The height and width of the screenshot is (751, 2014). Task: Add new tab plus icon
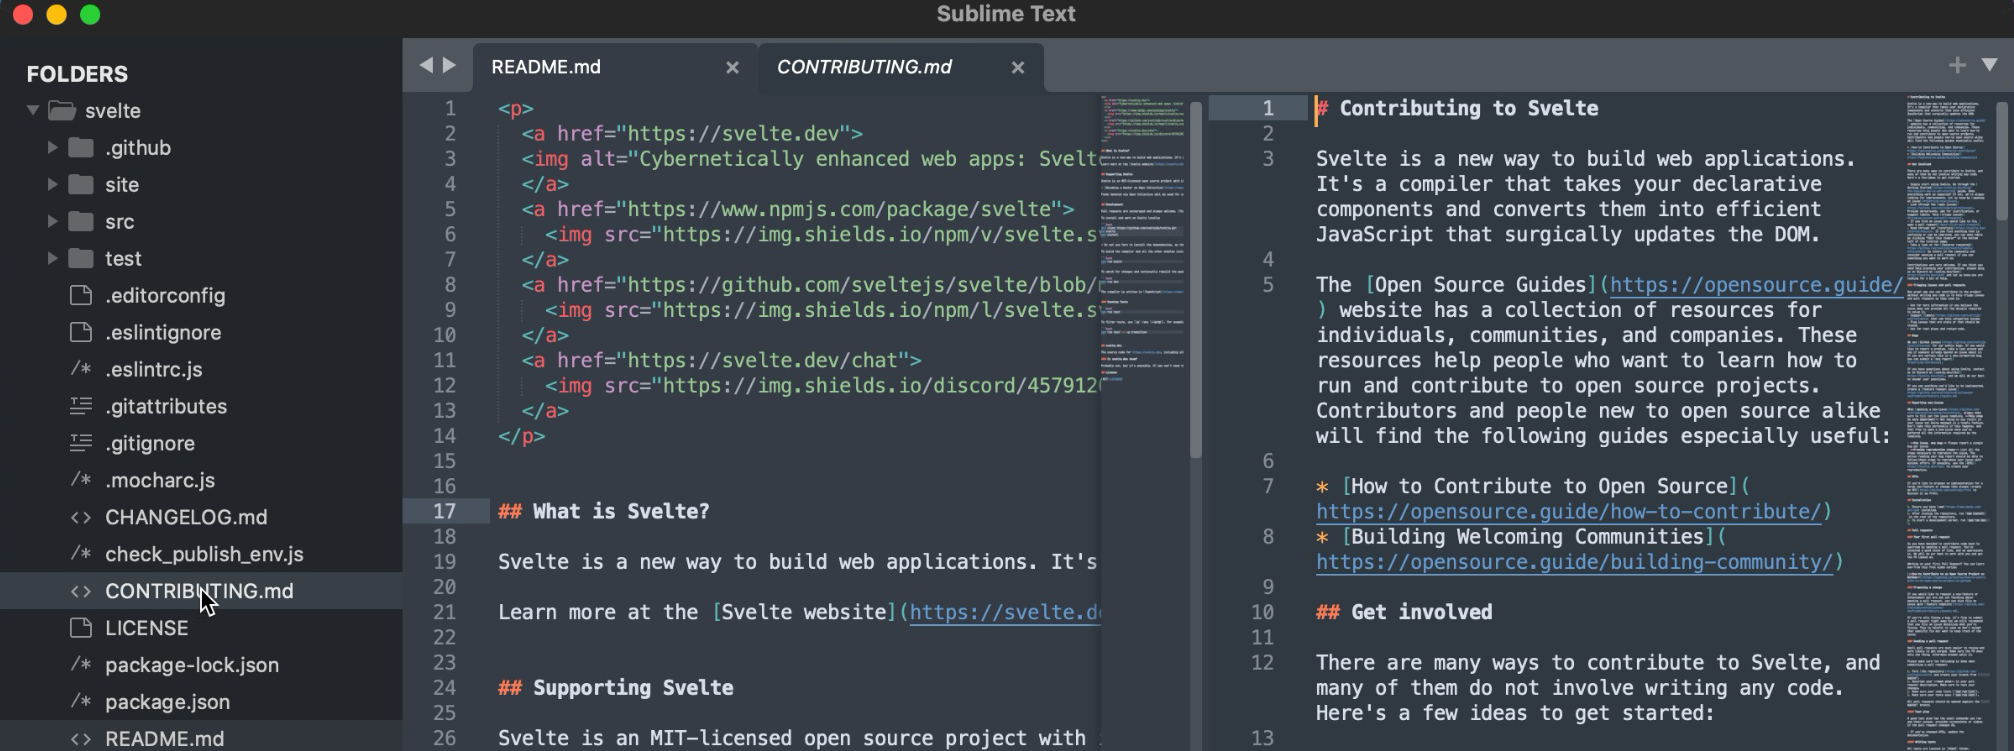click(x=1957, y=65)
